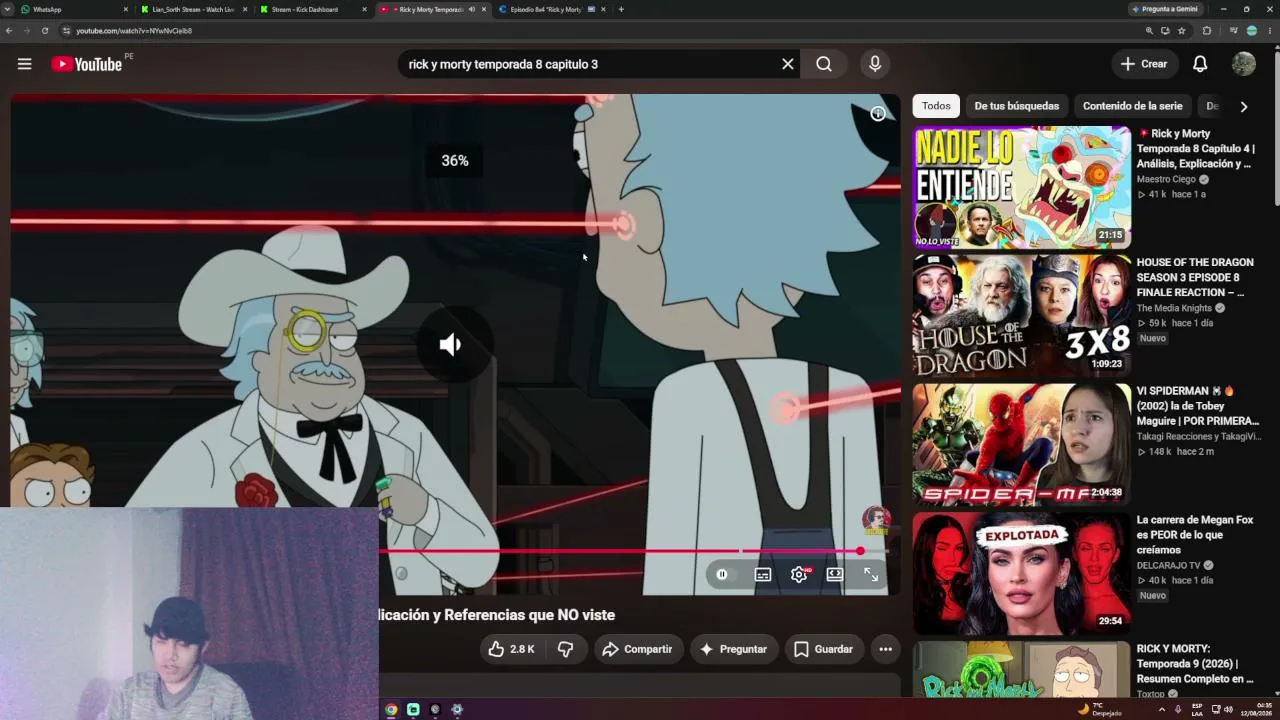Open the weather widget in the taskbar
This screenshot has width=1280, height=720.
point(1099,709)
